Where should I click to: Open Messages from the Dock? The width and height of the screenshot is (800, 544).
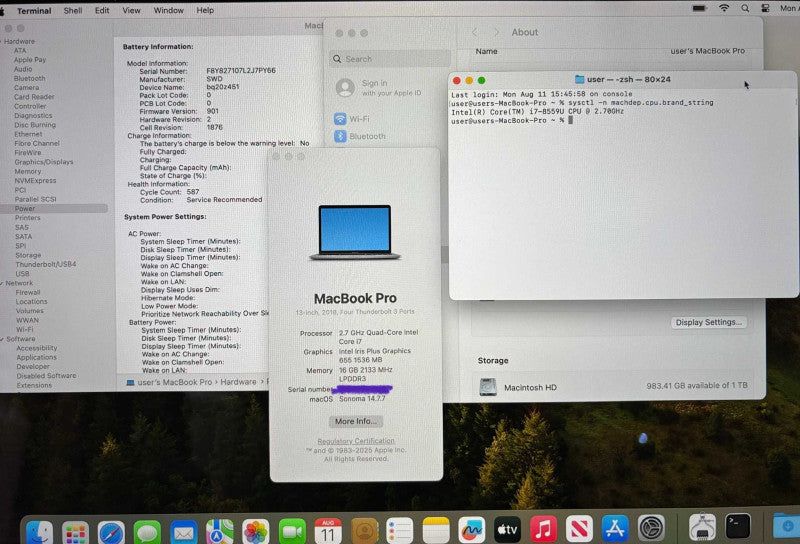coord(147,532)
